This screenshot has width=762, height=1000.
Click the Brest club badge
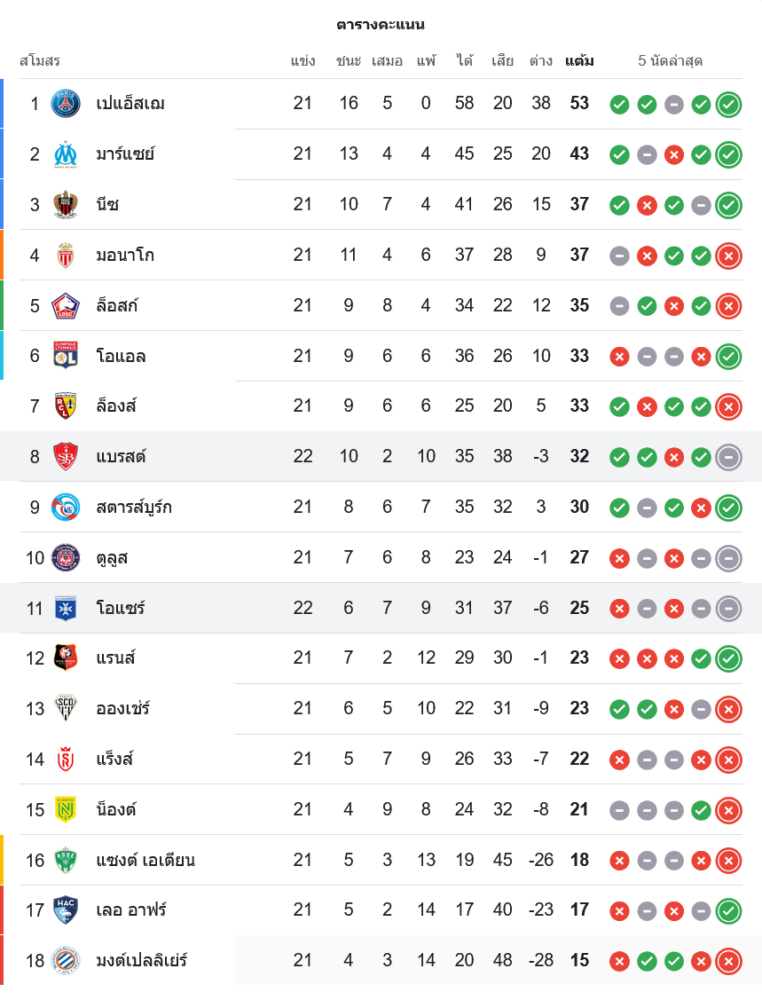tap(66, 456)
